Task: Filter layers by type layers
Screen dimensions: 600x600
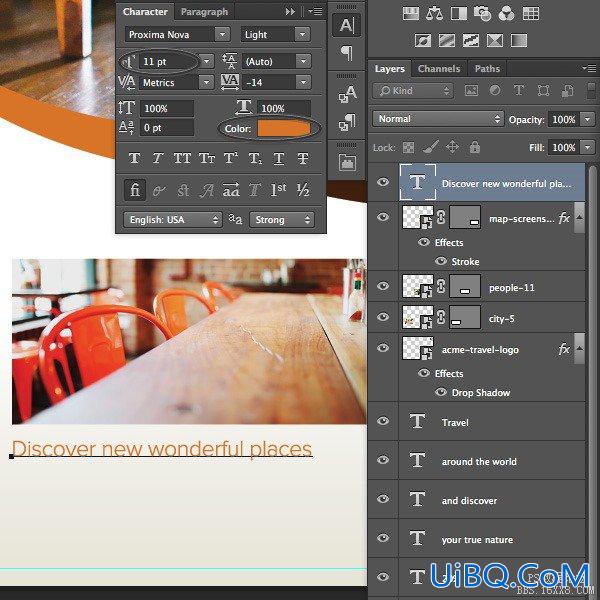Action: tap(519, 91)
